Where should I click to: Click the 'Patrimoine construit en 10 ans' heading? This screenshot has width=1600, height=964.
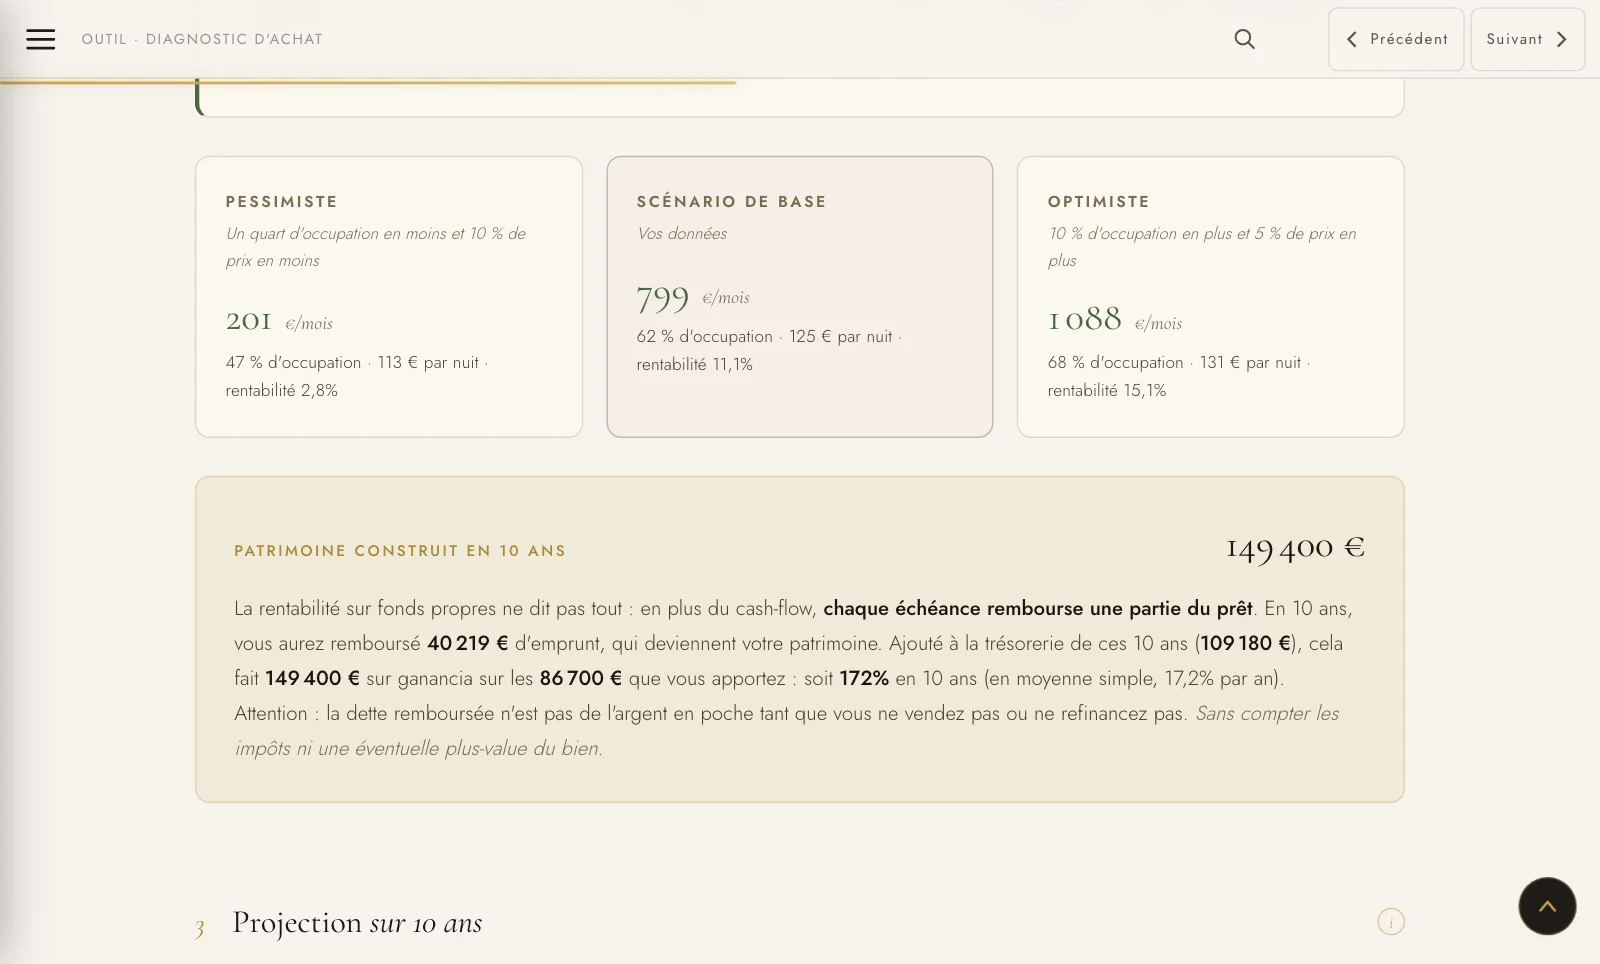(400, 551)
